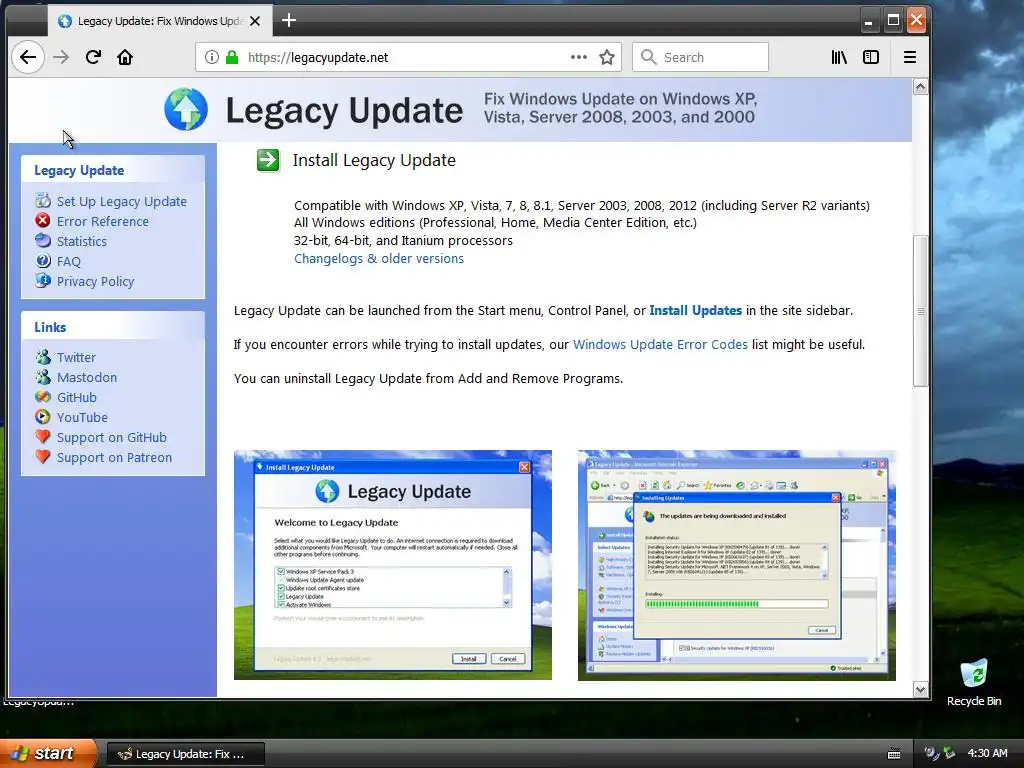Focus the browser Search box

700,57
